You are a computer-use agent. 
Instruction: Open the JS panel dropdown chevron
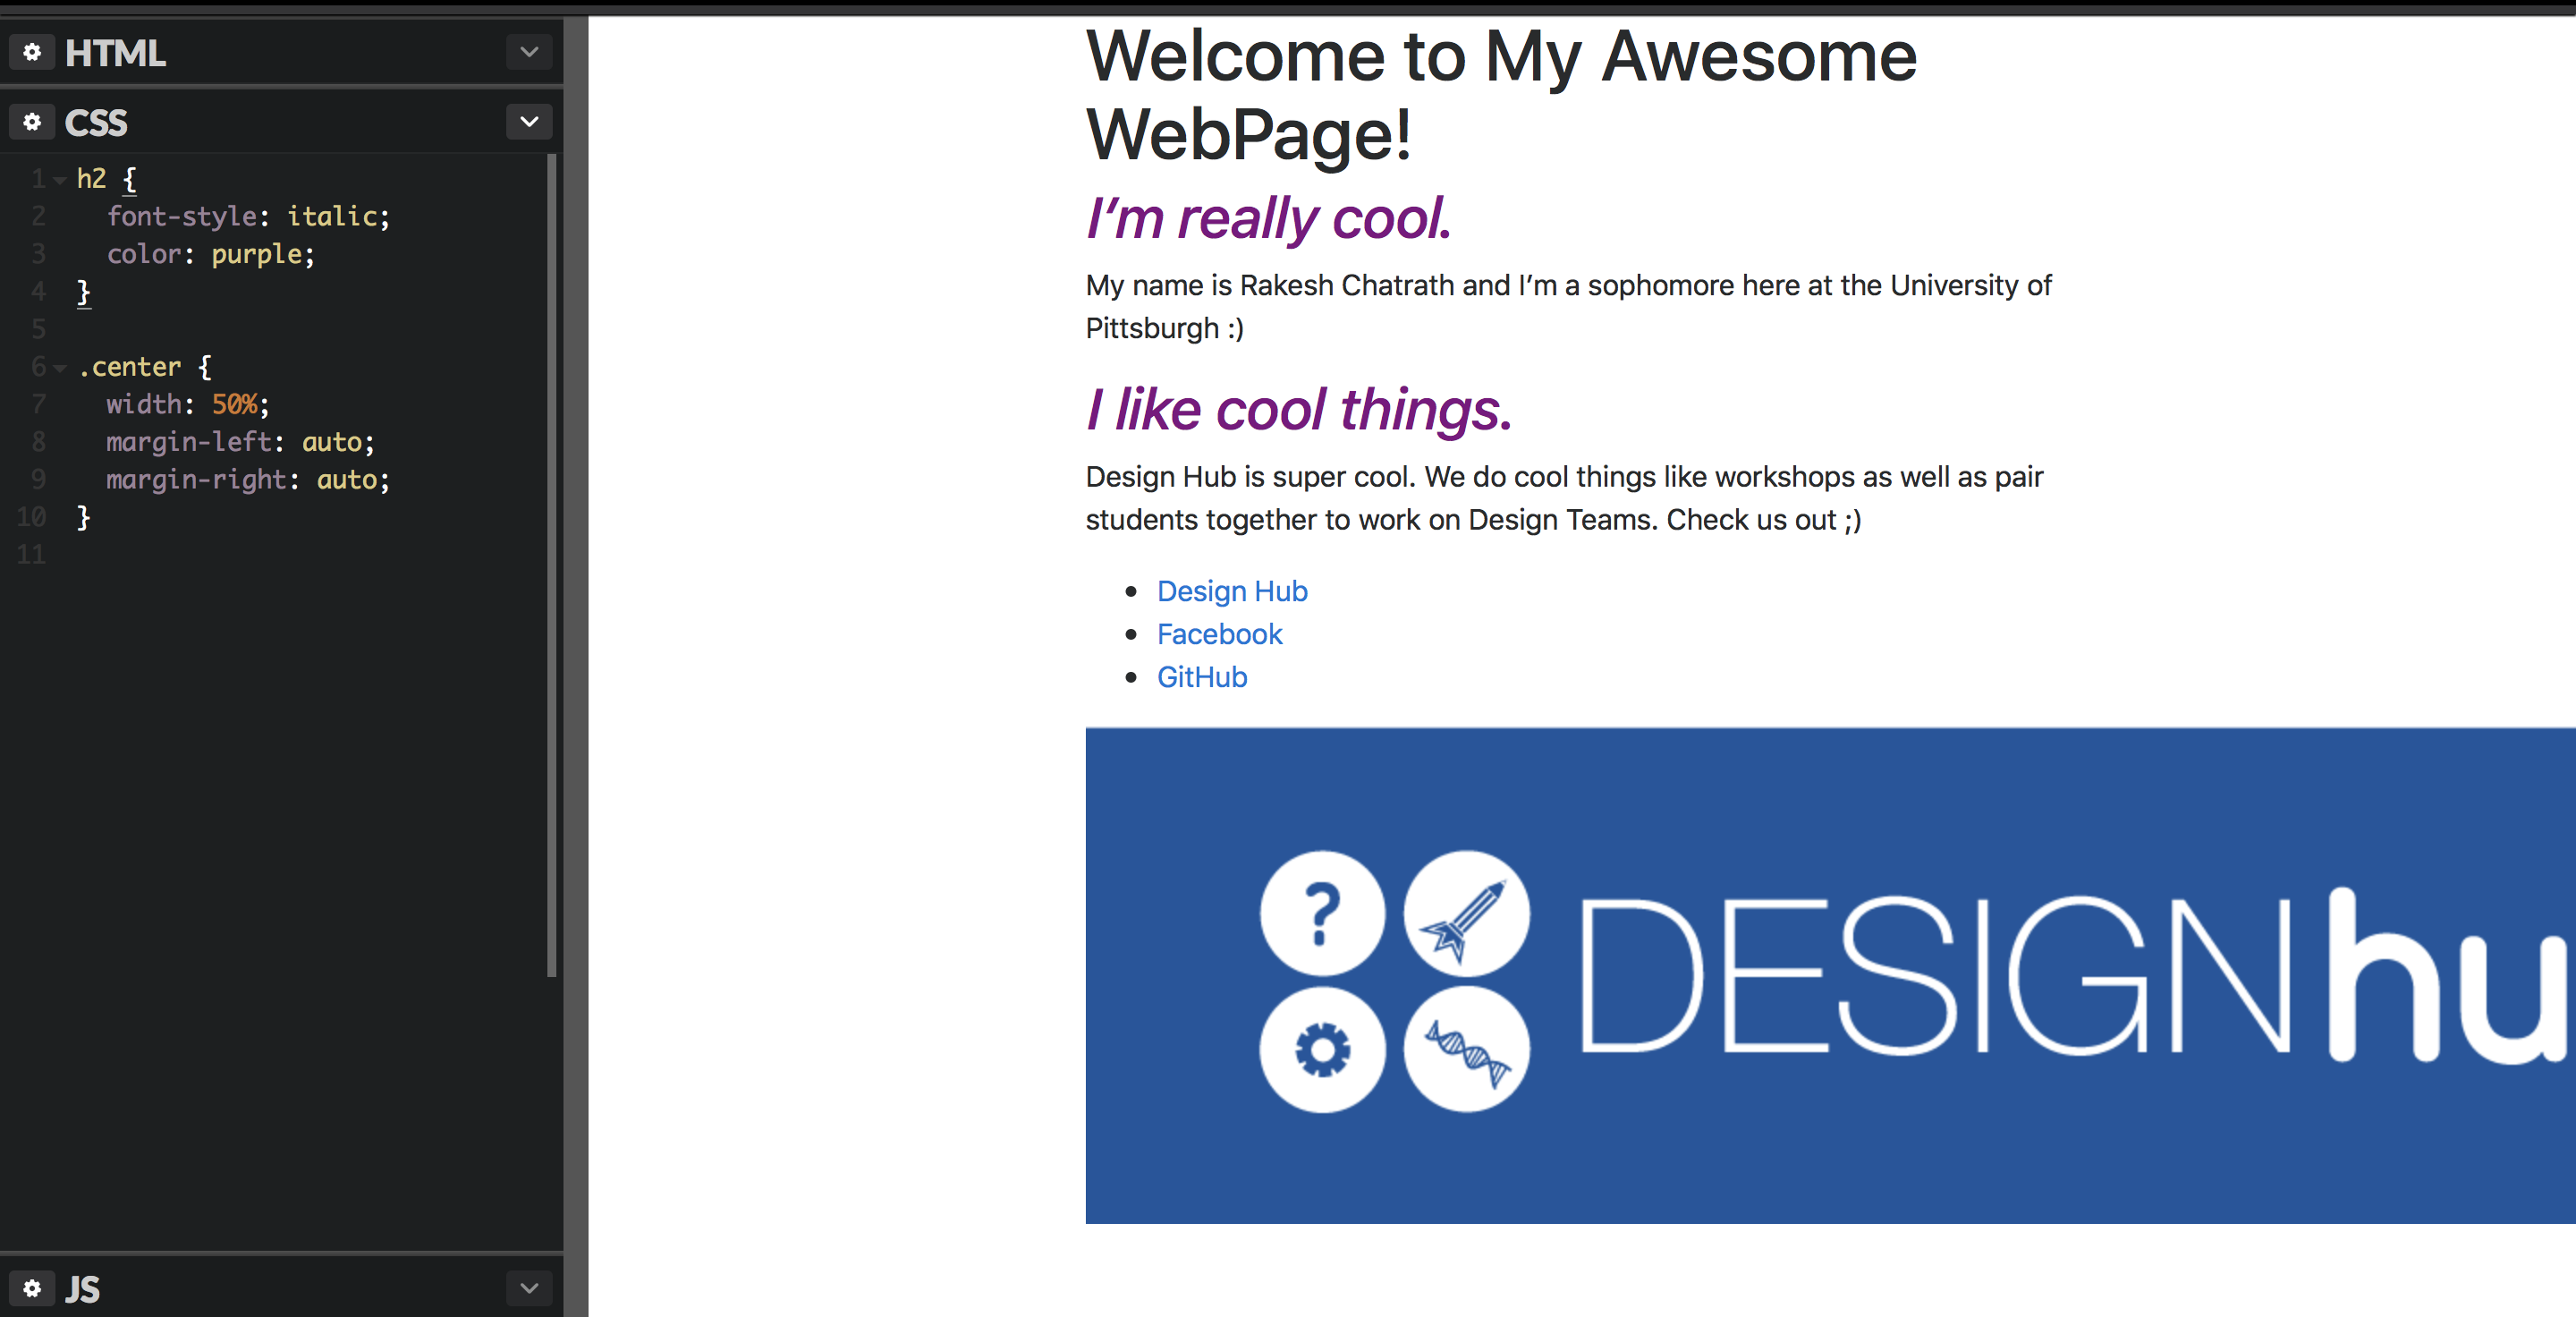529,1288
